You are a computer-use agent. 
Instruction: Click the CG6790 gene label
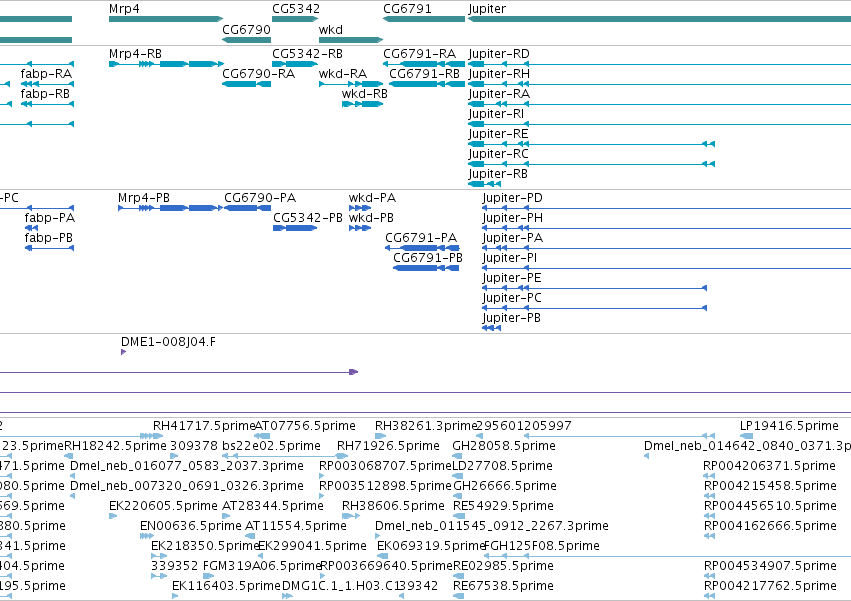(246, 29)
